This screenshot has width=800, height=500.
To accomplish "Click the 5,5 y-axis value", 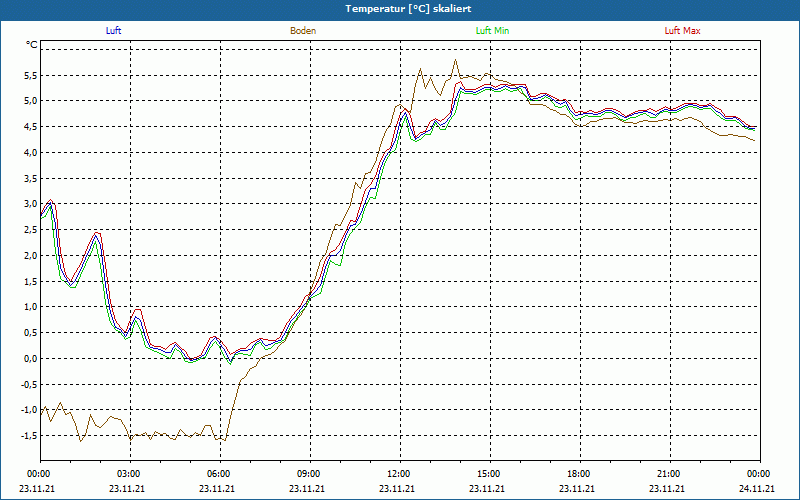I will [31, 76].
